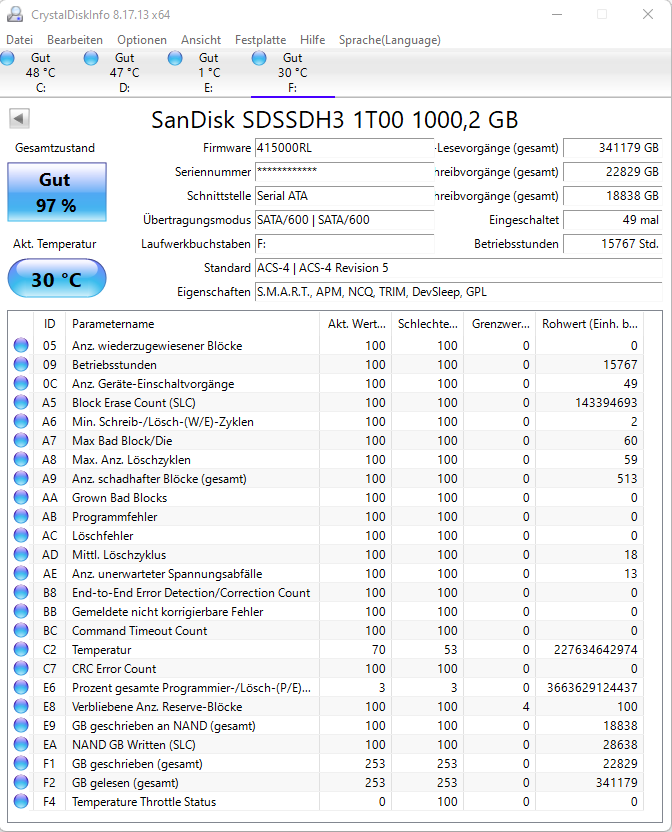Select the D: drive status orb
672x832 pixels.
(x=91, y=58)
